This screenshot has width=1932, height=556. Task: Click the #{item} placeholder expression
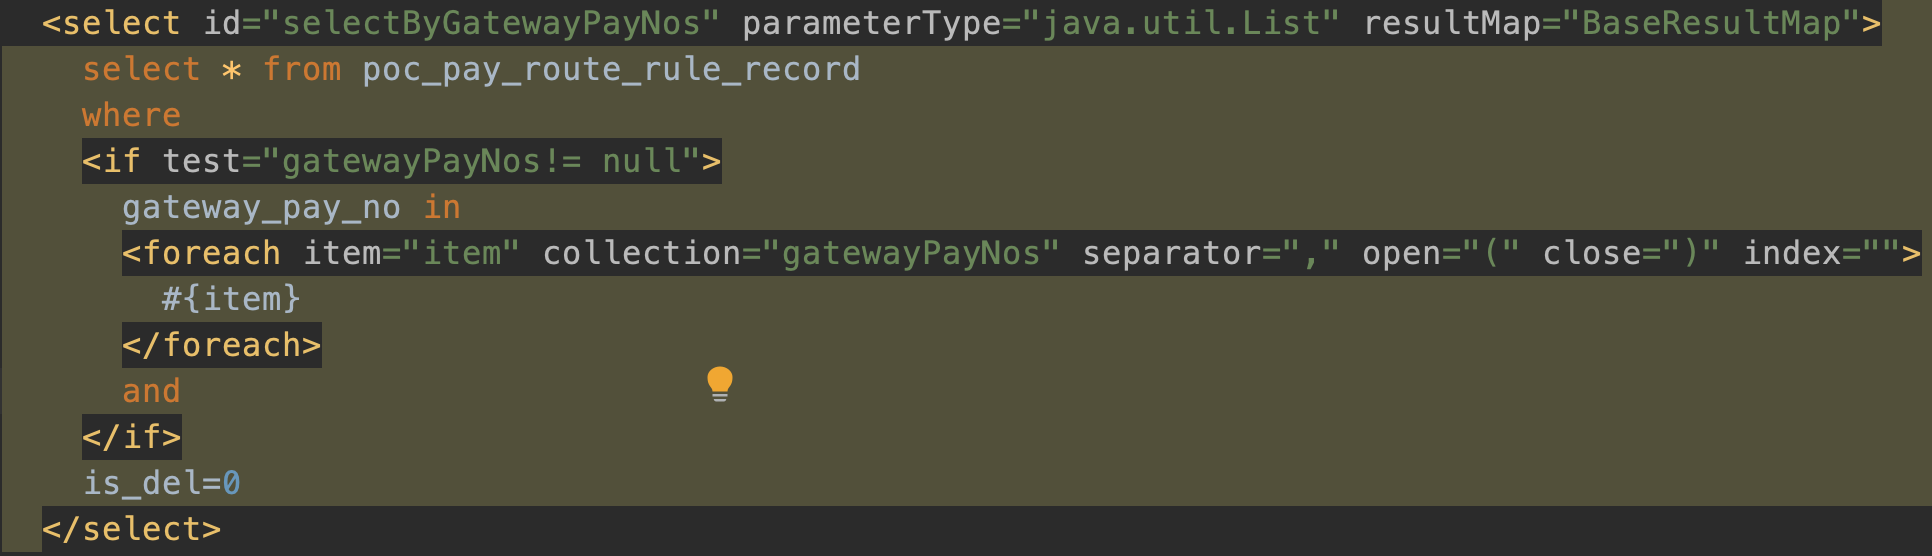click(x=231, y=299)
